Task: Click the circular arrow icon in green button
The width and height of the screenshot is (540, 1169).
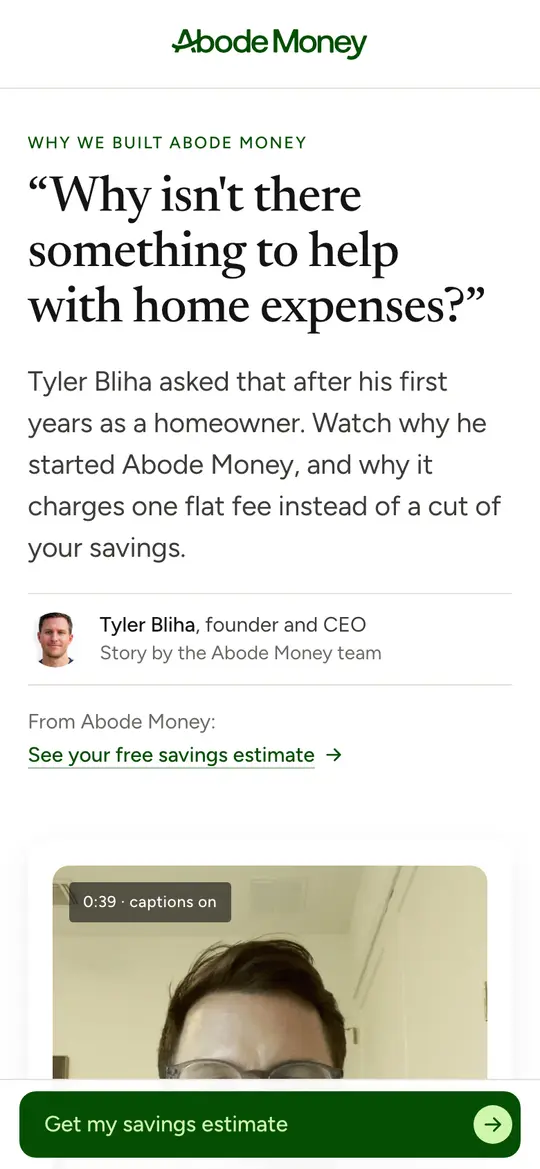Action: pyautogui.click(x=492, y=1124)
